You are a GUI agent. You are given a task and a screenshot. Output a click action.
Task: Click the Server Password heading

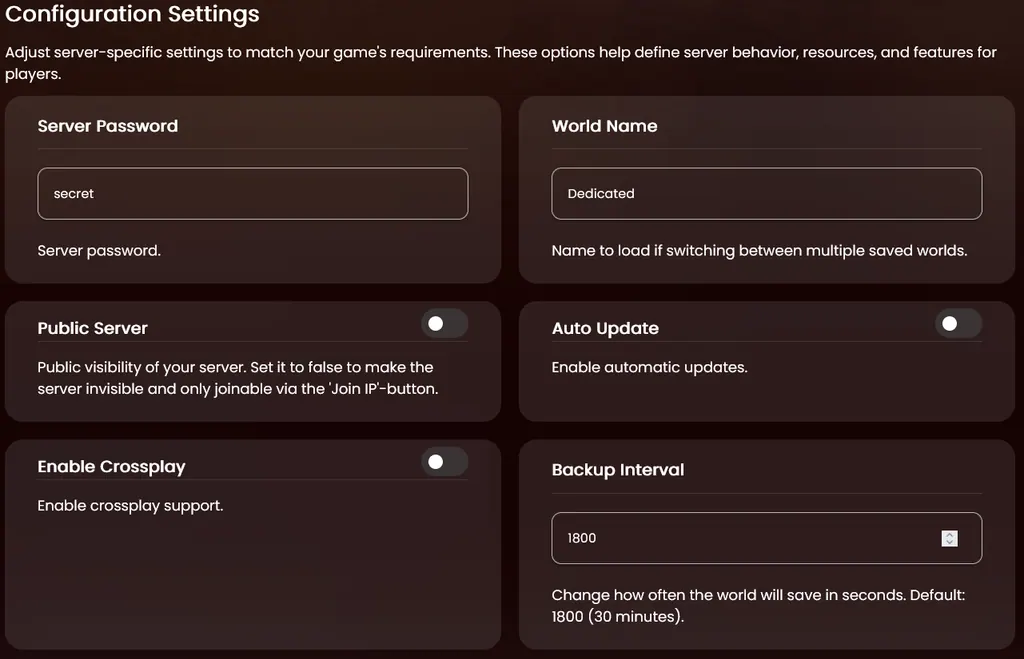pos(108,126)
